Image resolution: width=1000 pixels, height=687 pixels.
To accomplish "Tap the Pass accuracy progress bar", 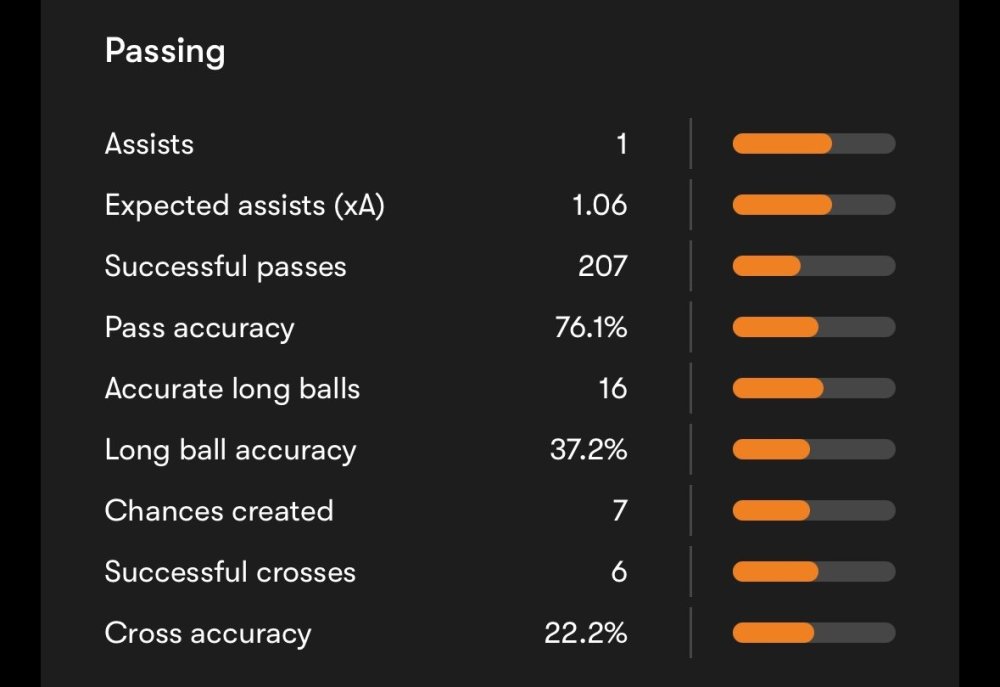I will [x=813, y=328].
